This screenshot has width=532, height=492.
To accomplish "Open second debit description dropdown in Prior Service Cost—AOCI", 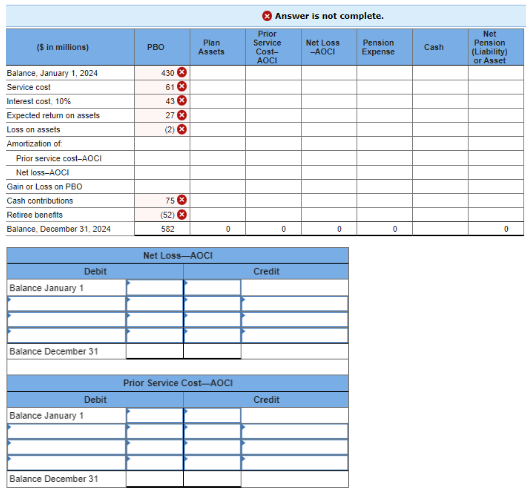I will [66, 447].
